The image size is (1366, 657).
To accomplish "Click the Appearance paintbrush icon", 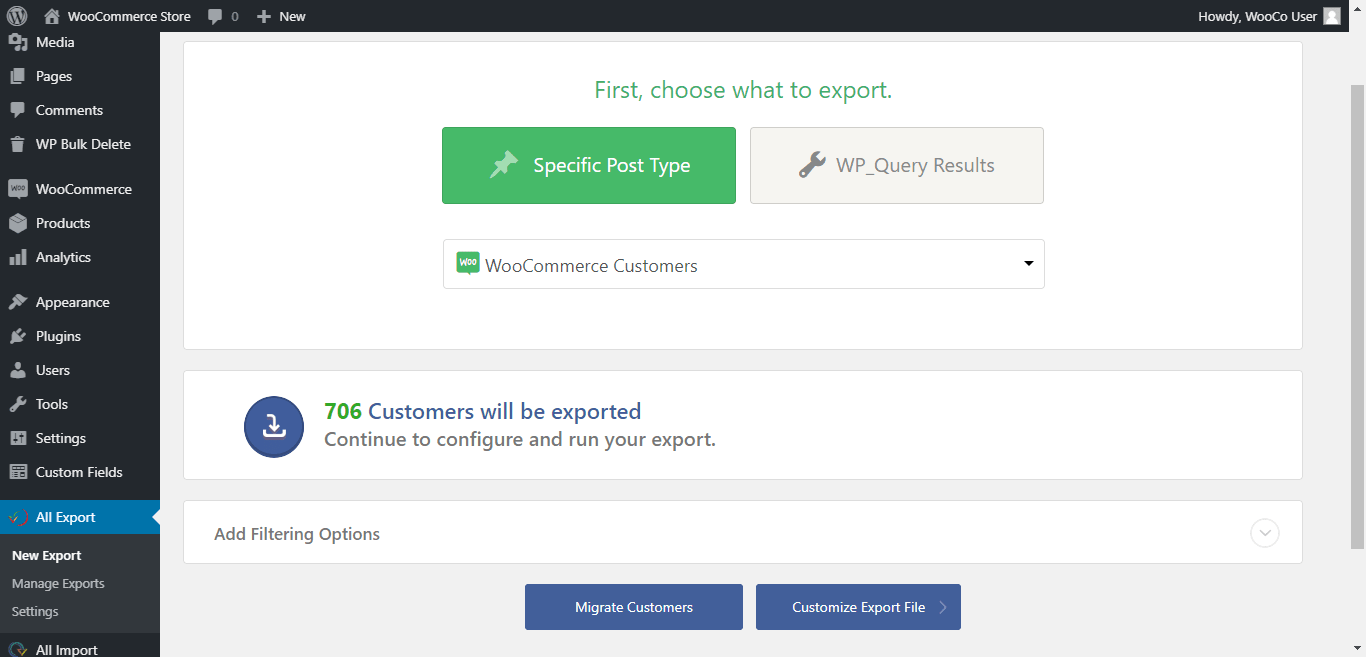I will point(17,302).
